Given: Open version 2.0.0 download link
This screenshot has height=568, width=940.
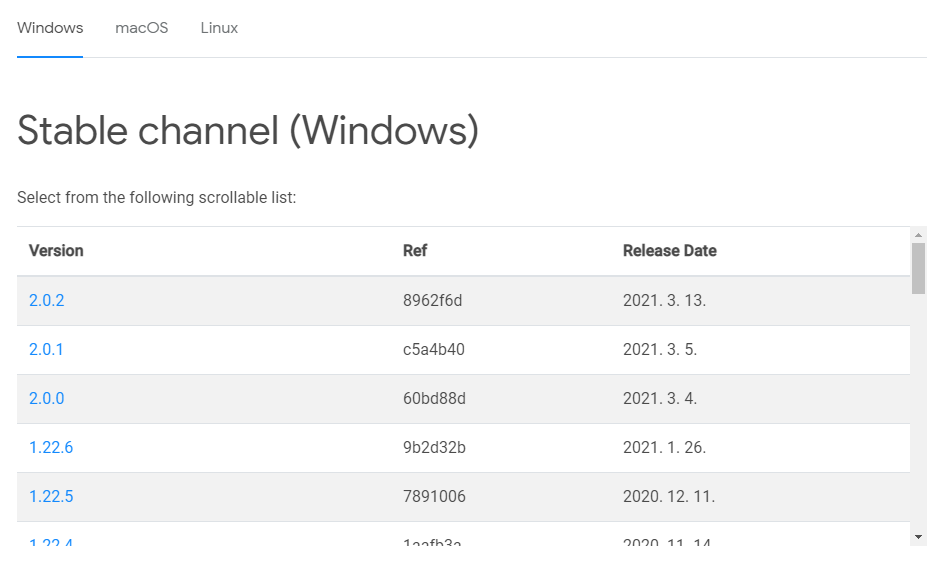Looking at the screenshot, I should [x=47, y=398].
